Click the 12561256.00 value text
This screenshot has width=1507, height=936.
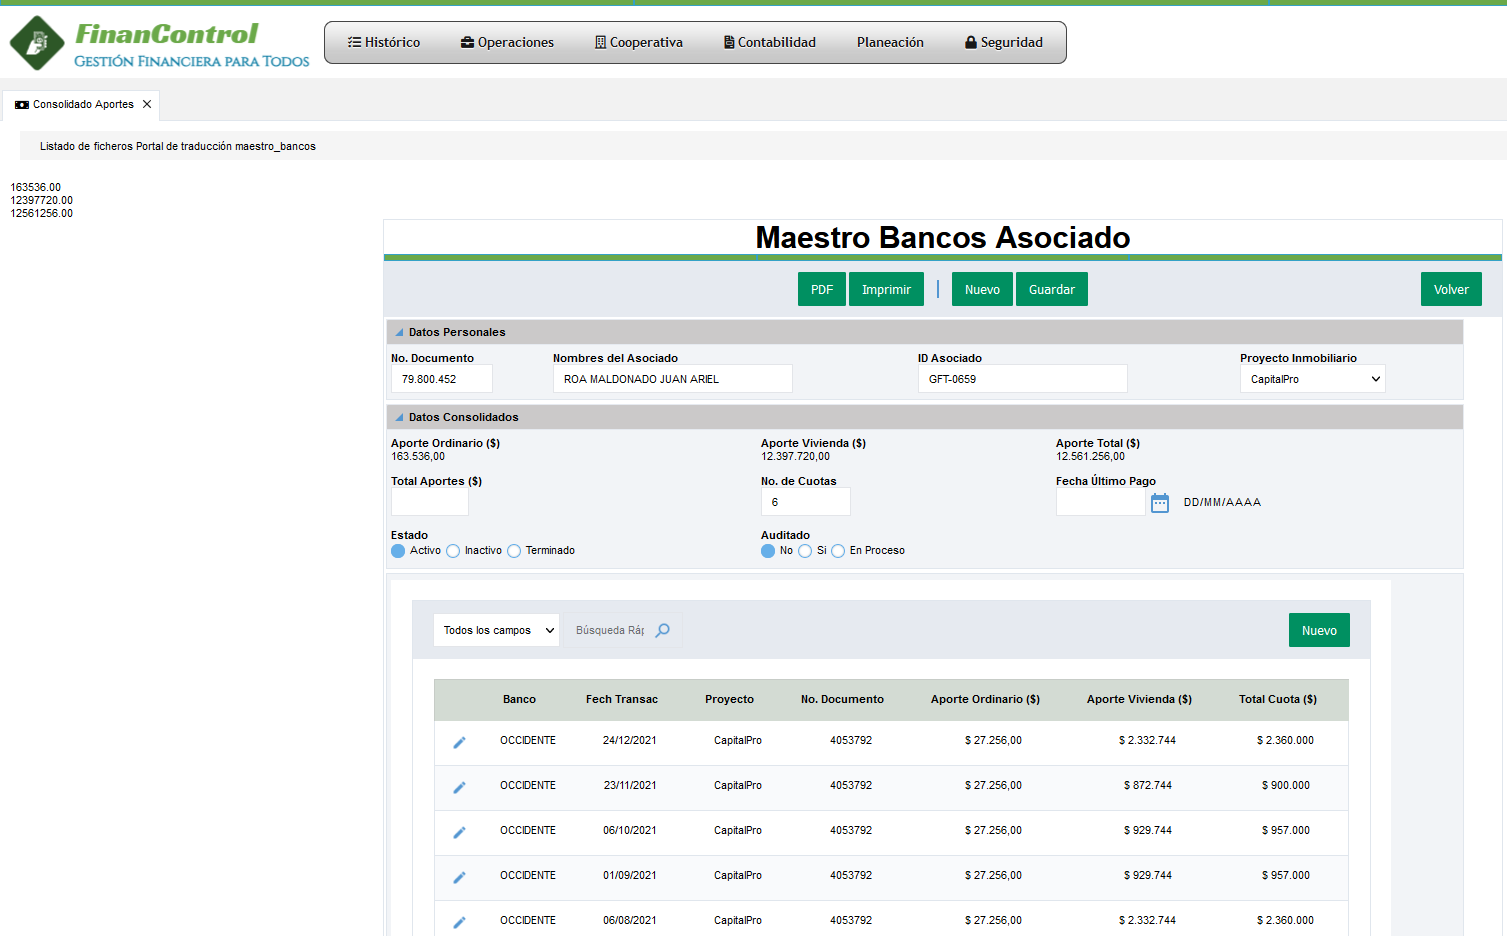click(x=41, y=213)
